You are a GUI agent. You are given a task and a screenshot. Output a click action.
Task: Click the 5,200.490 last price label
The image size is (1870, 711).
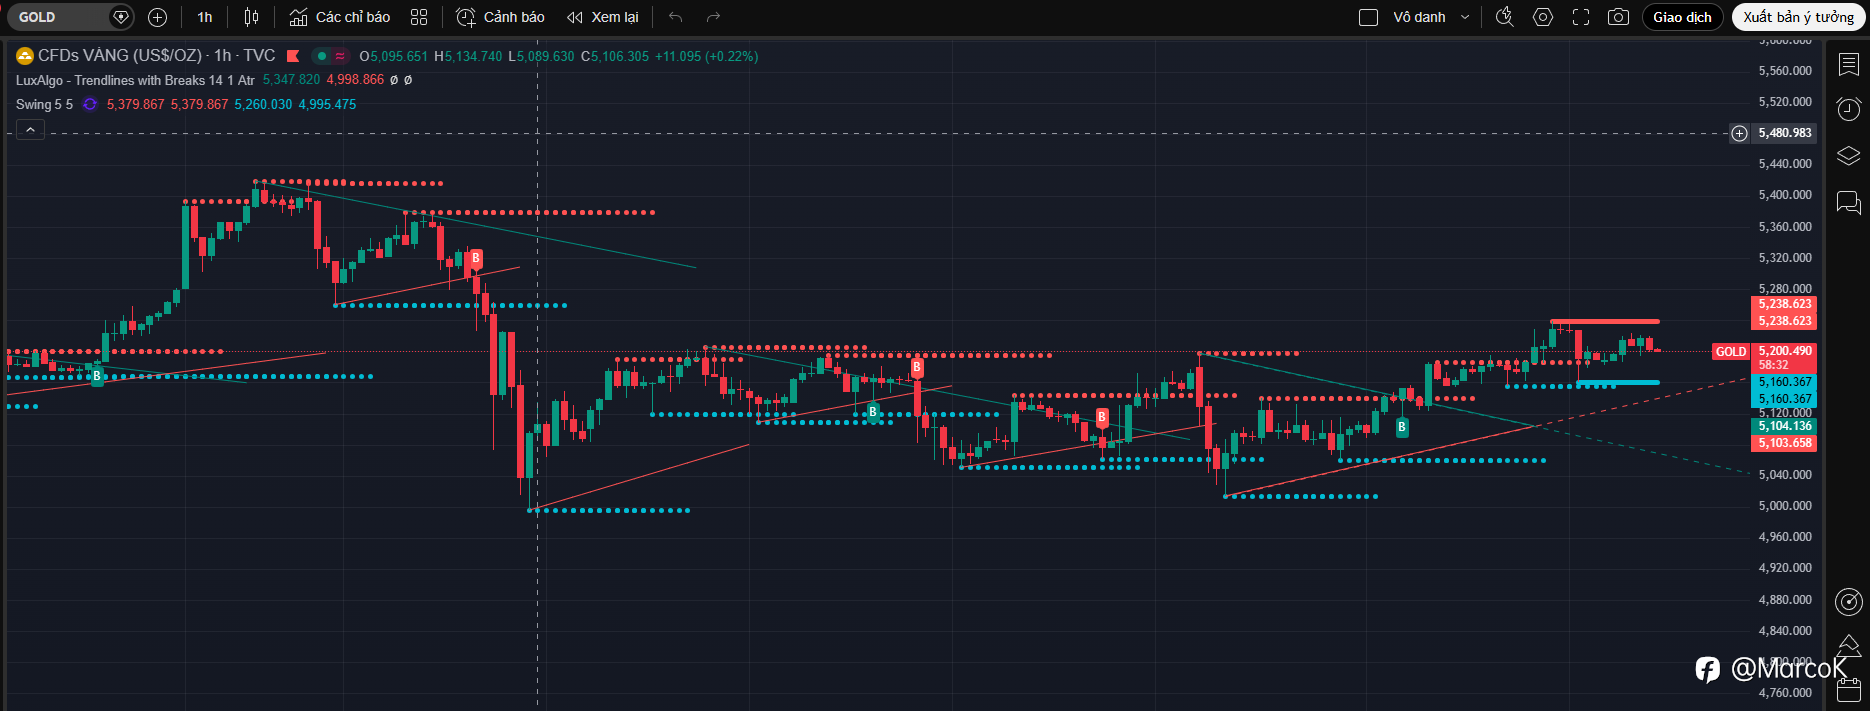click(1785, 351)
